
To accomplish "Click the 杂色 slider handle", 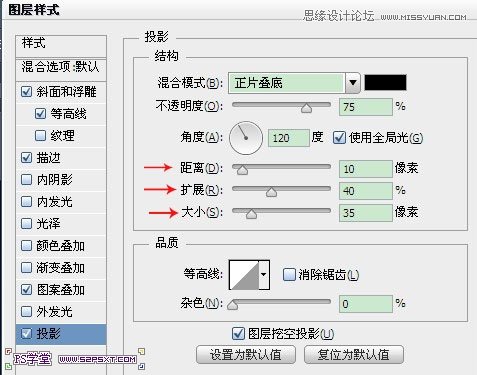I will click(x=232, y=305).
